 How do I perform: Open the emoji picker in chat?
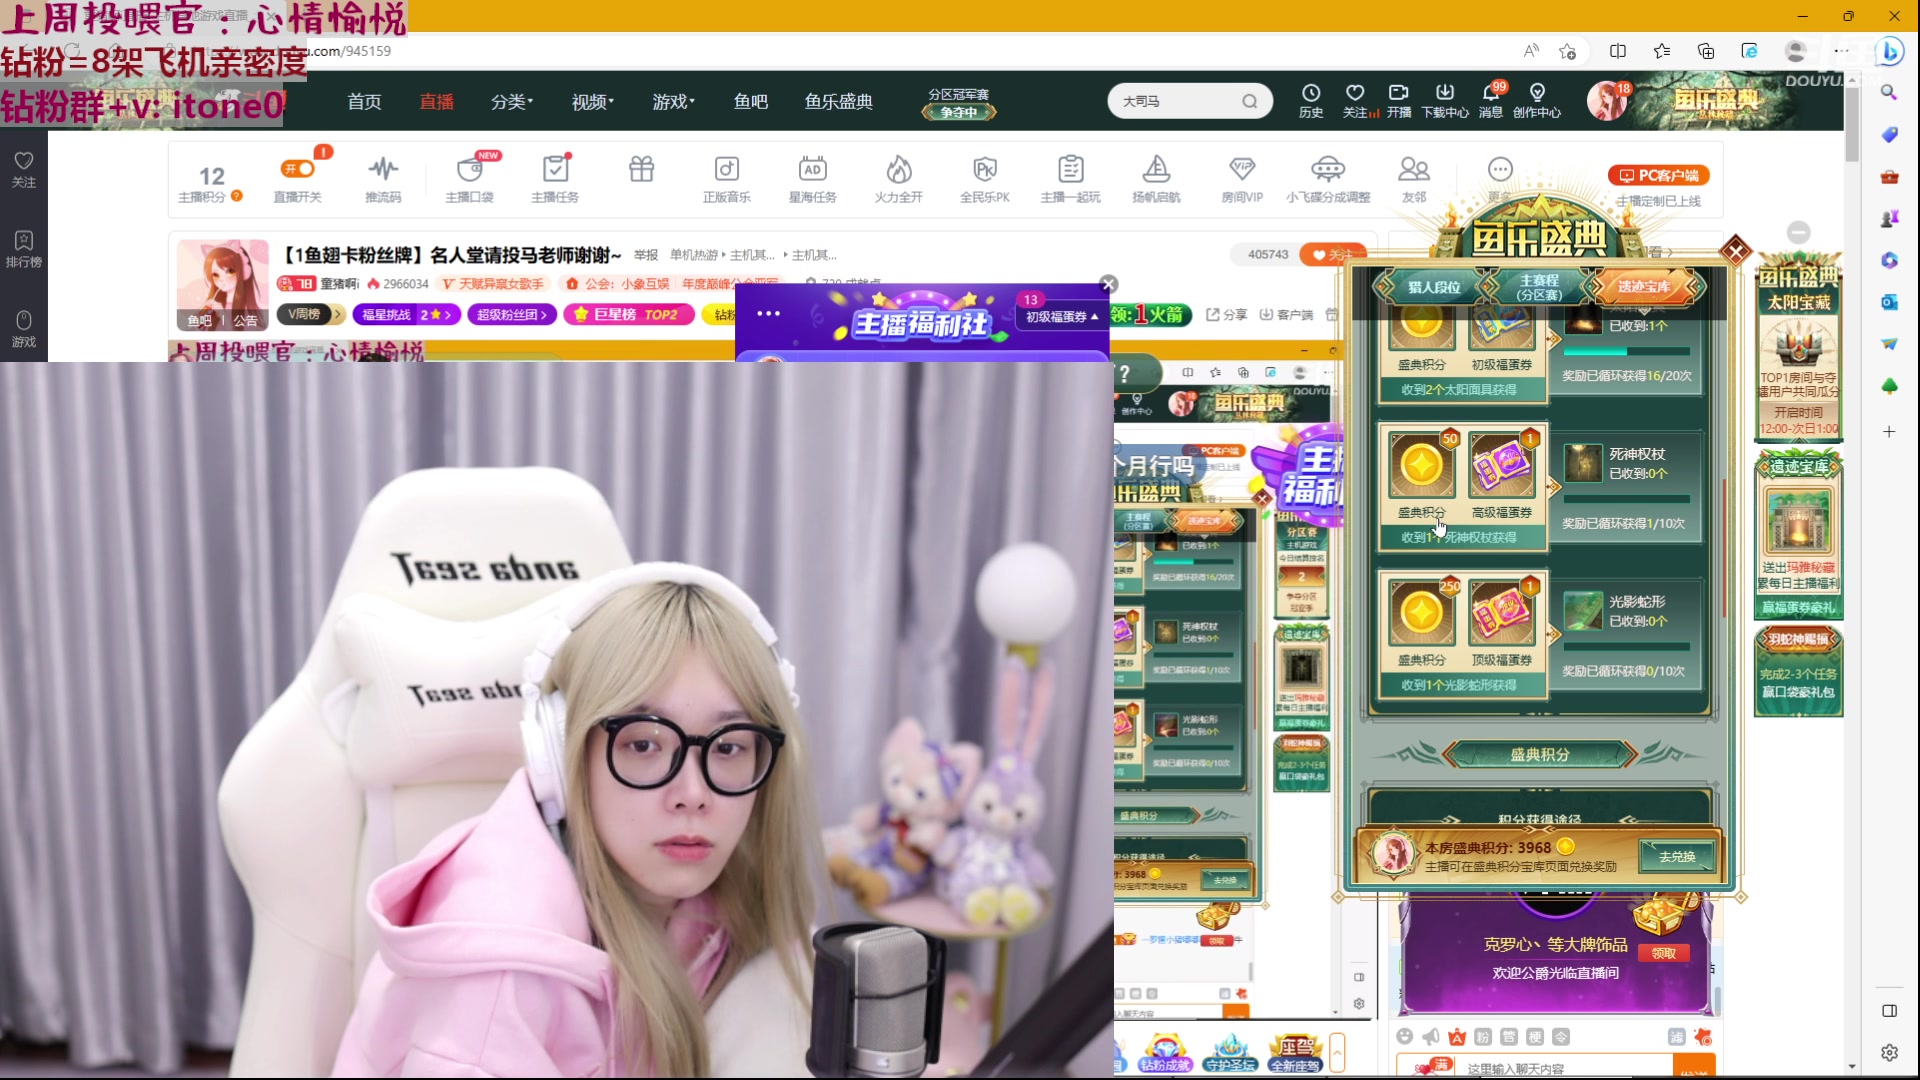pos(1405,1037)
